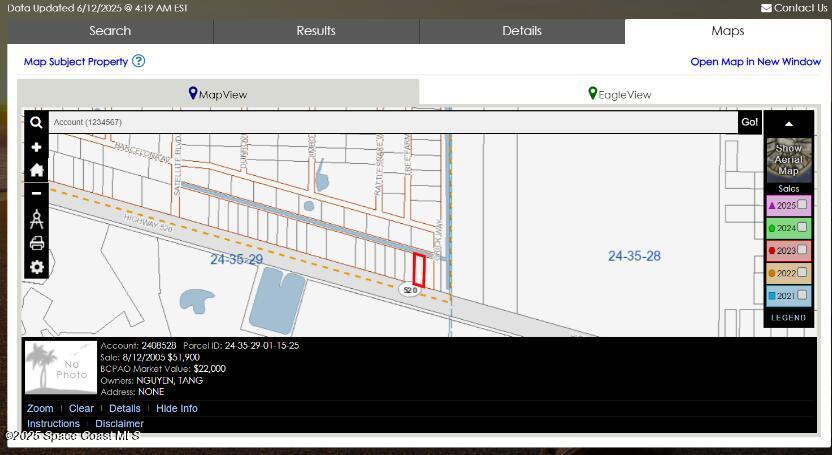This screenshot has height=455, width=832.
Task: Zoom out with the minus icon
Action: pos(36,193)
